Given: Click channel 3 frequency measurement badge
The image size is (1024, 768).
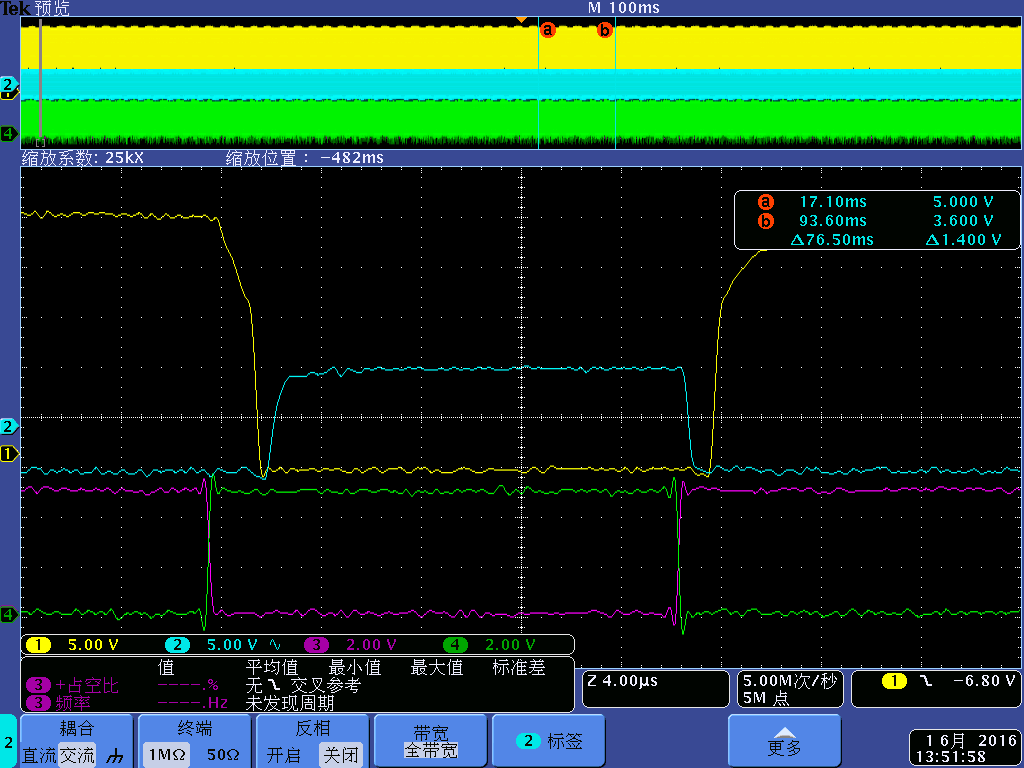Looking at the screenshot, I should pyautogui.click(x=39, y=703).
